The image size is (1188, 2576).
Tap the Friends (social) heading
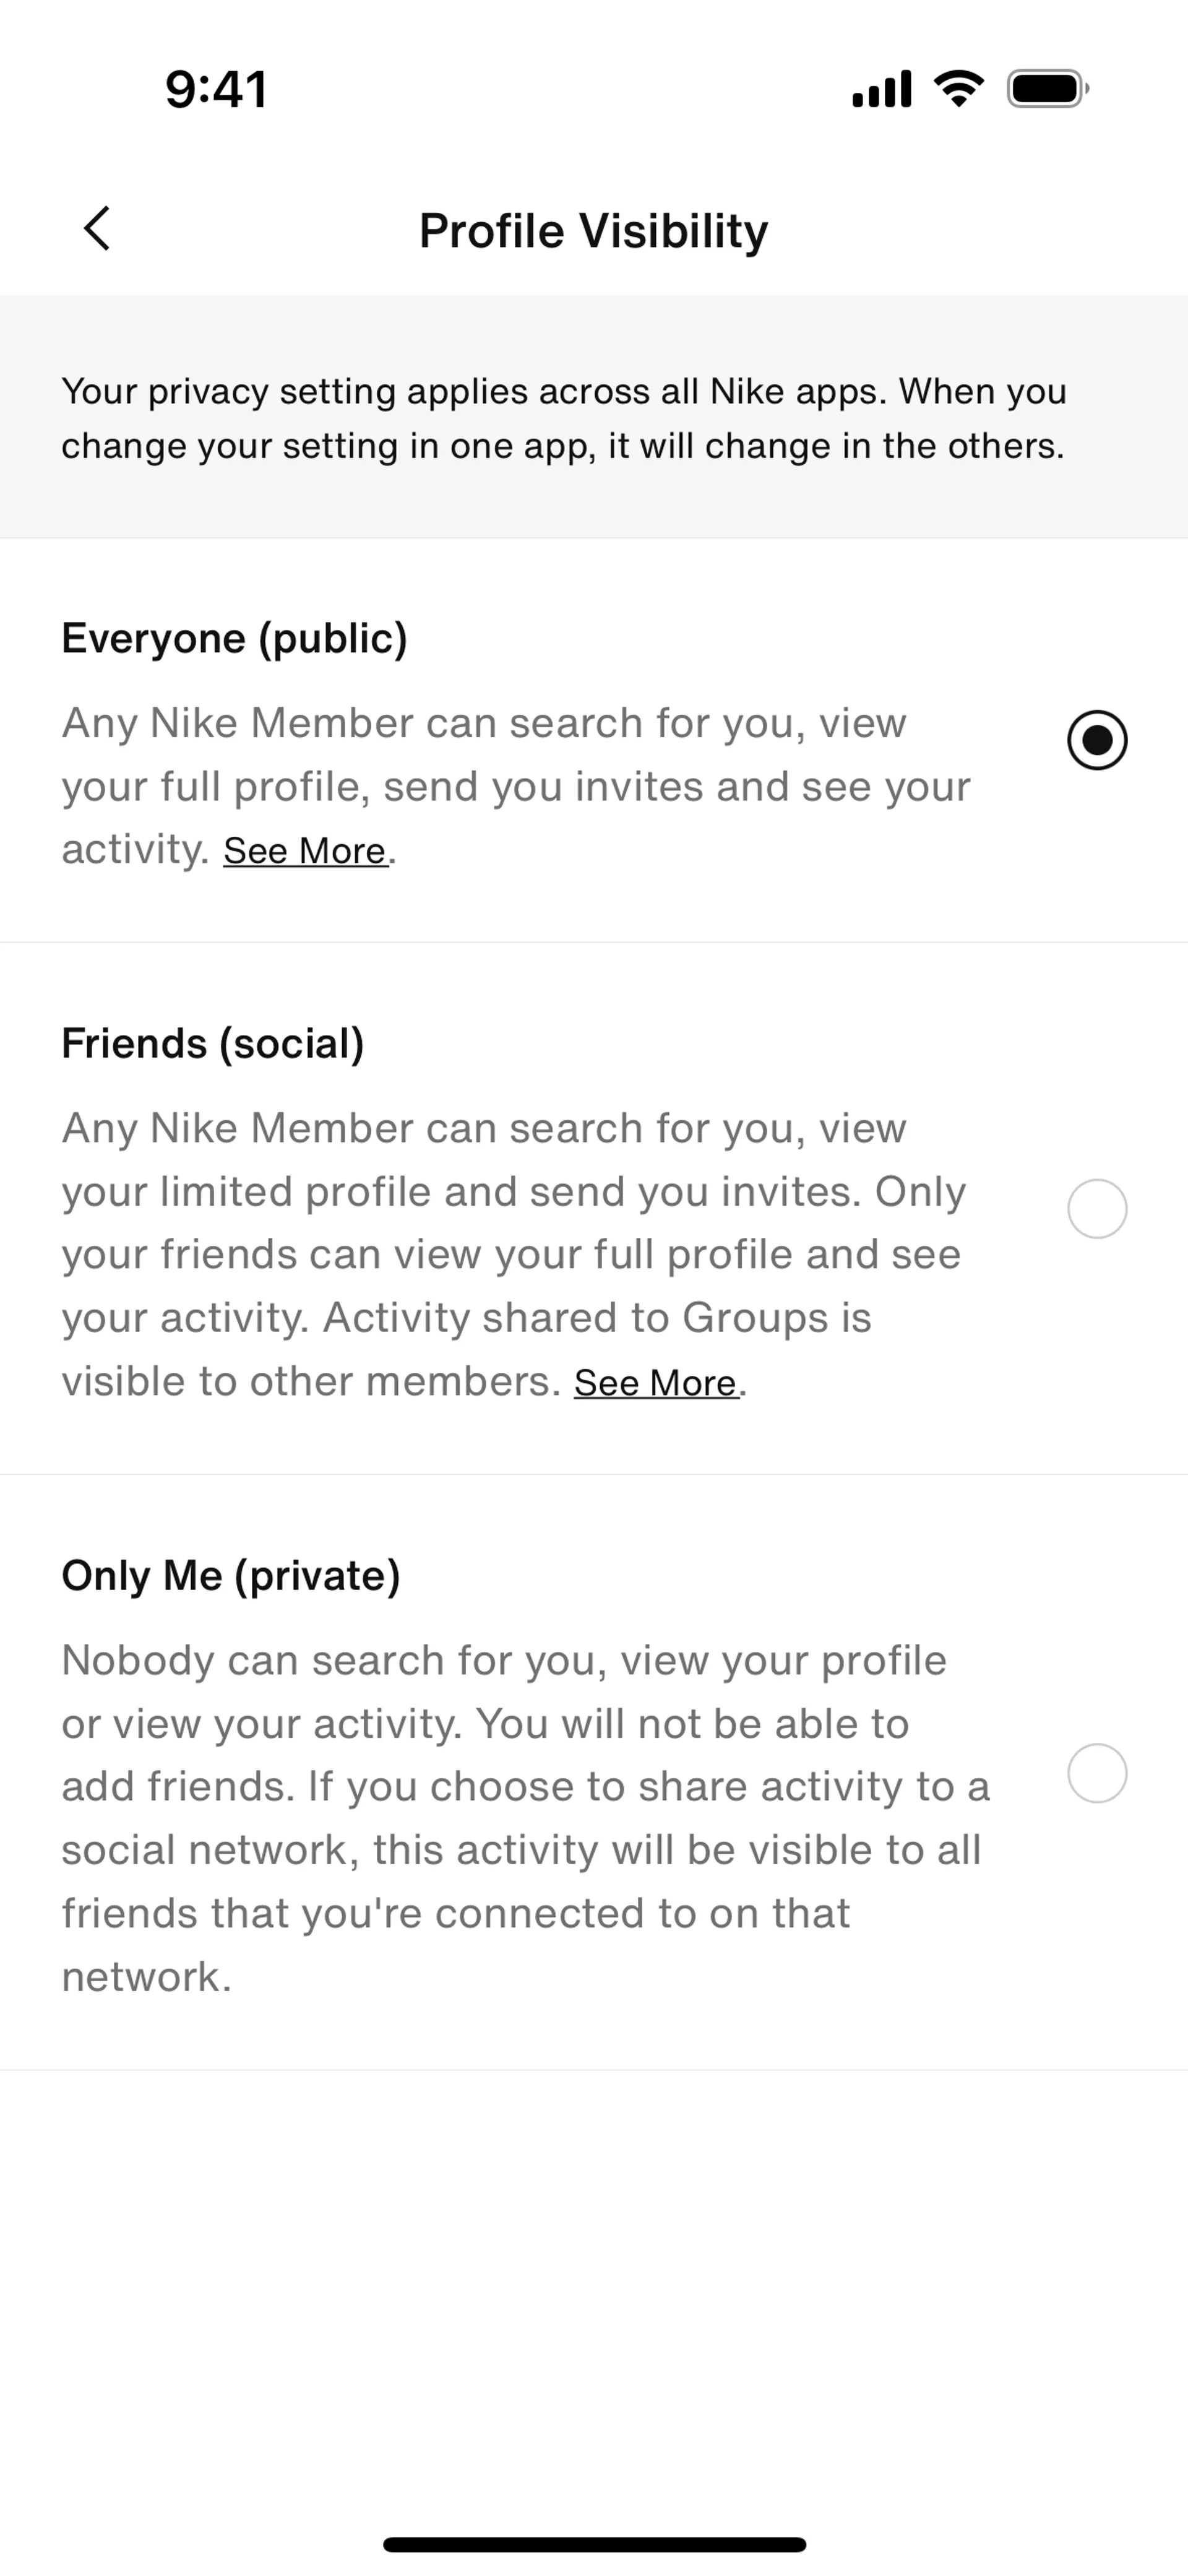[x=213, y=1043]
